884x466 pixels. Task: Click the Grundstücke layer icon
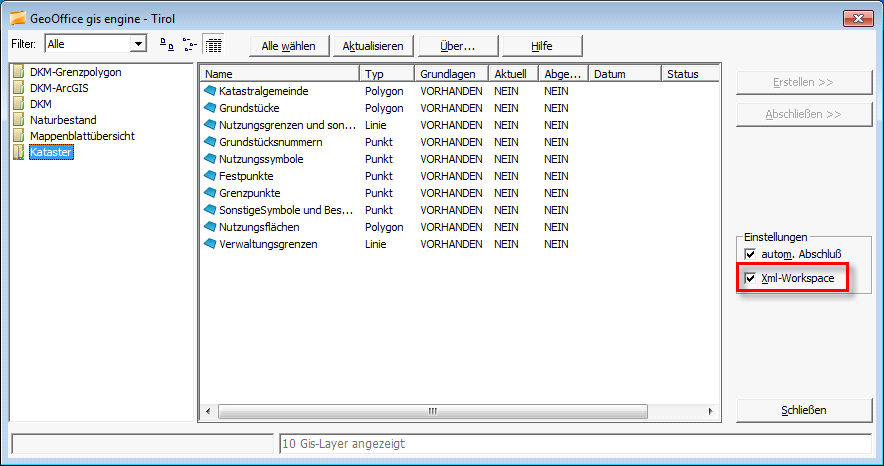(210, 108)
